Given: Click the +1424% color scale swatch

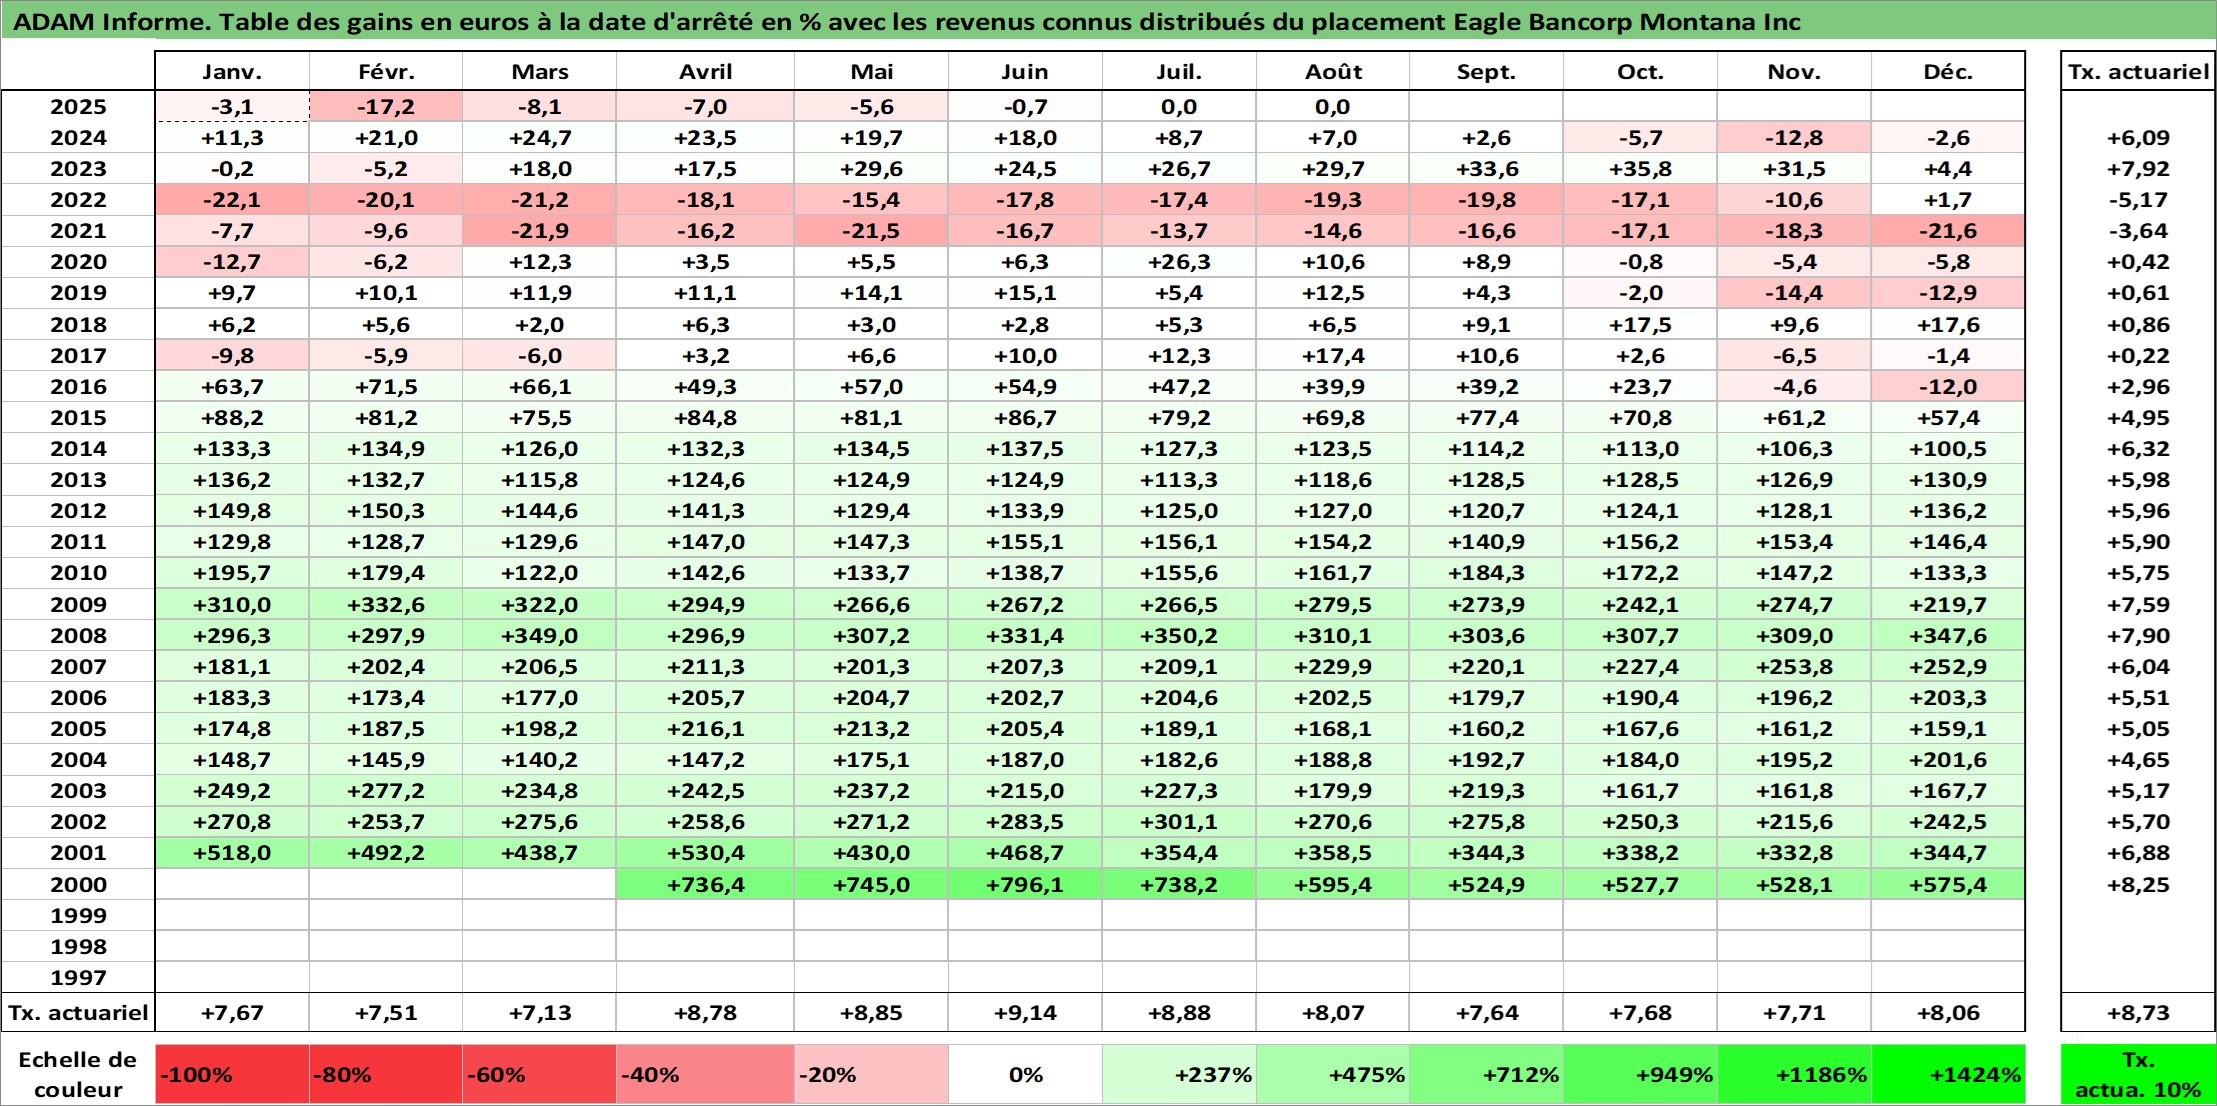Looking at the screenshot, I should (x=1948, y=1075).
